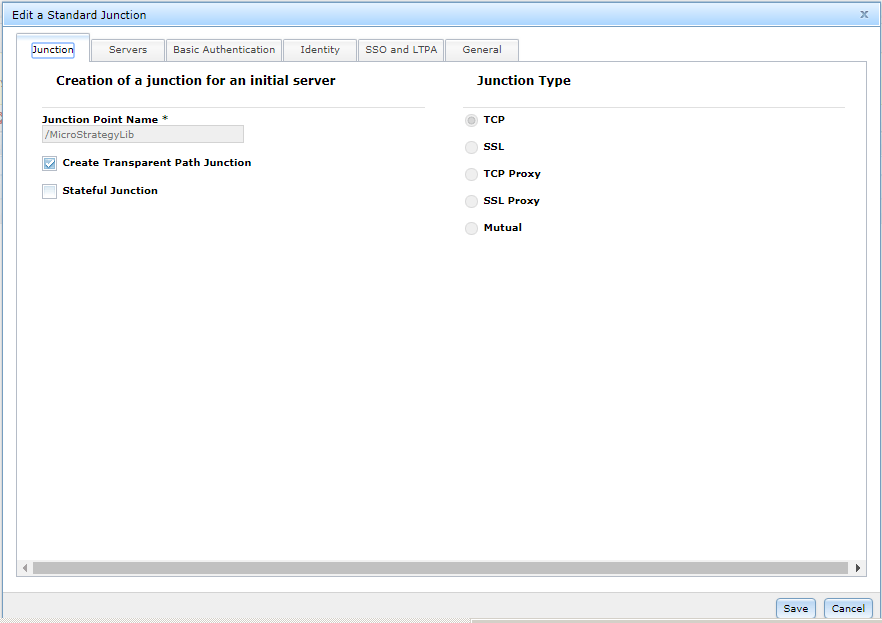Uncheck Create Transparent Path Junction
The width and height of the screenshot is (882, 623).
tap(50, 164)
